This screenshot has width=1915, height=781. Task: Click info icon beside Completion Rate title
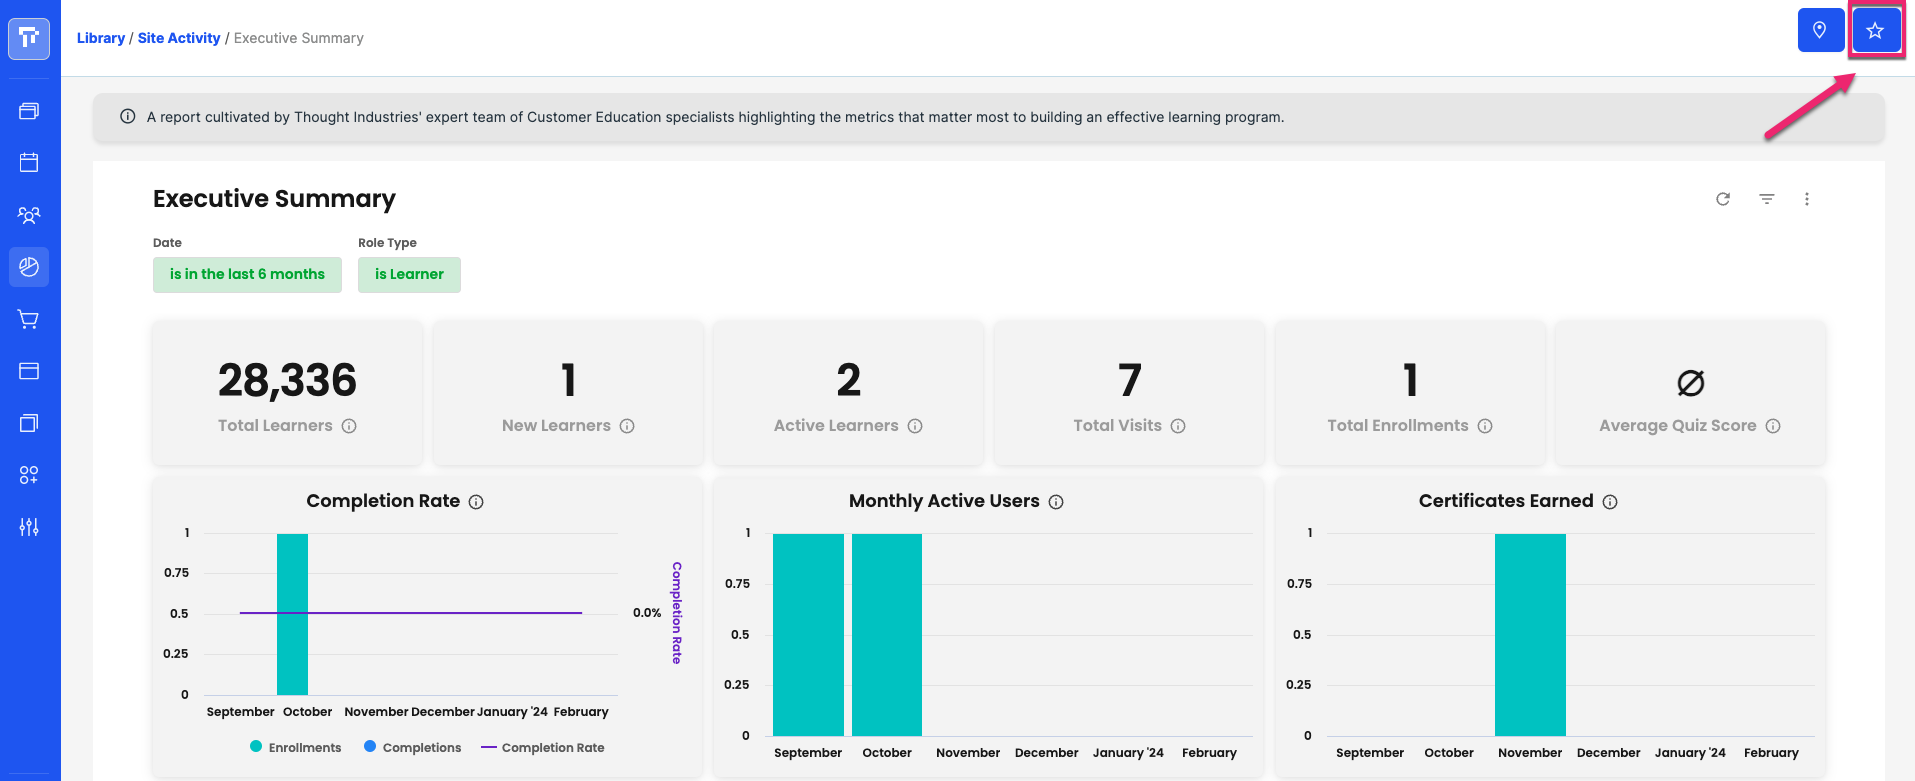pyautogui.click(x=476, y=502)
